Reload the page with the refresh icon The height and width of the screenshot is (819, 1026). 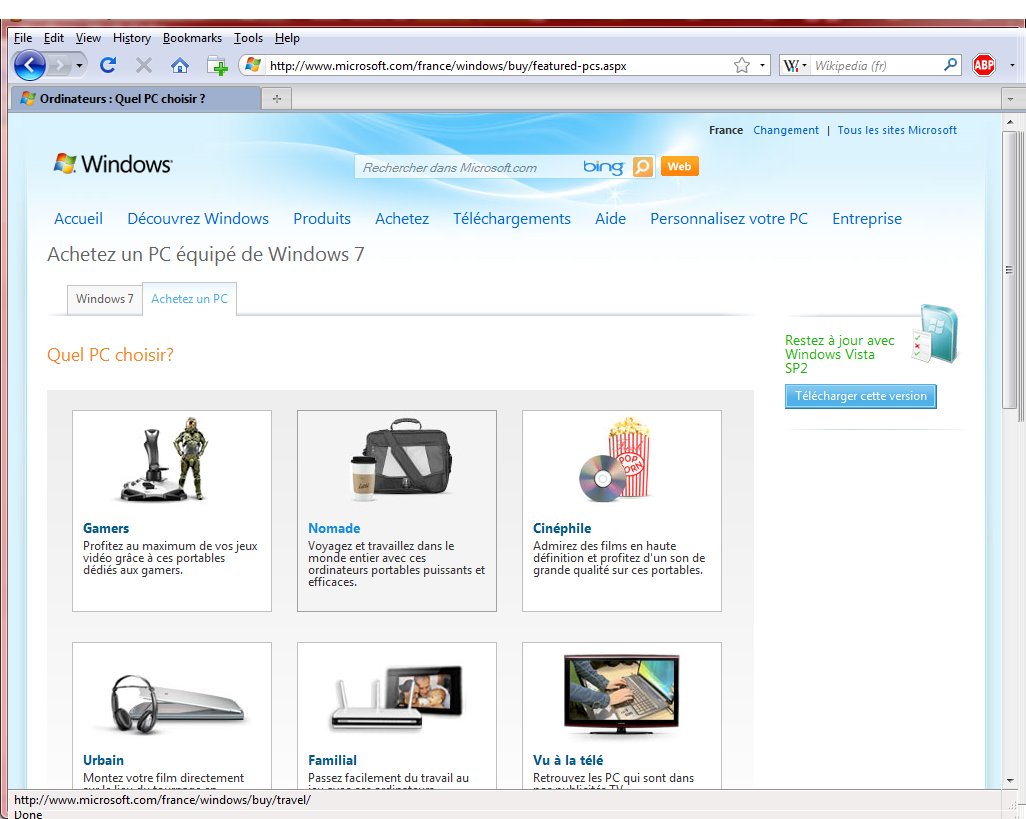coord(108,65)
